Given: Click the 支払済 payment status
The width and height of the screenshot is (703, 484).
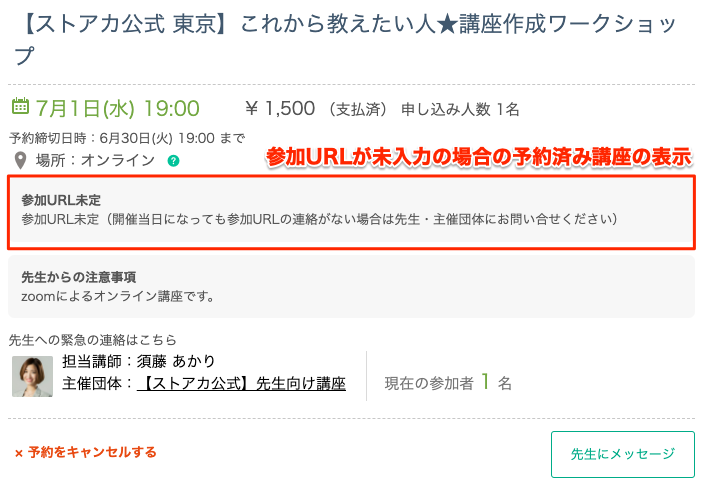Looking at the screenshot, I should [358, 109].
